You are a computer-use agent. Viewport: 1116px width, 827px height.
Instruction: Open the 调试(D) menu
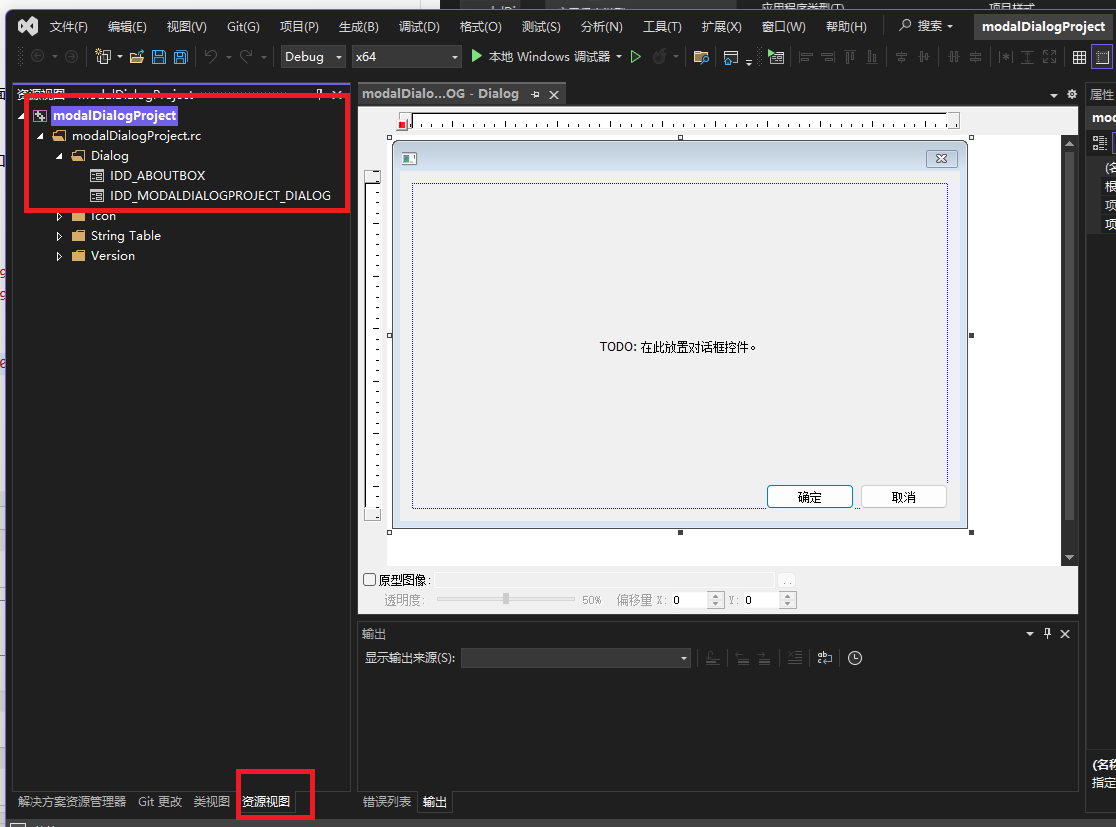click(418, 27)
